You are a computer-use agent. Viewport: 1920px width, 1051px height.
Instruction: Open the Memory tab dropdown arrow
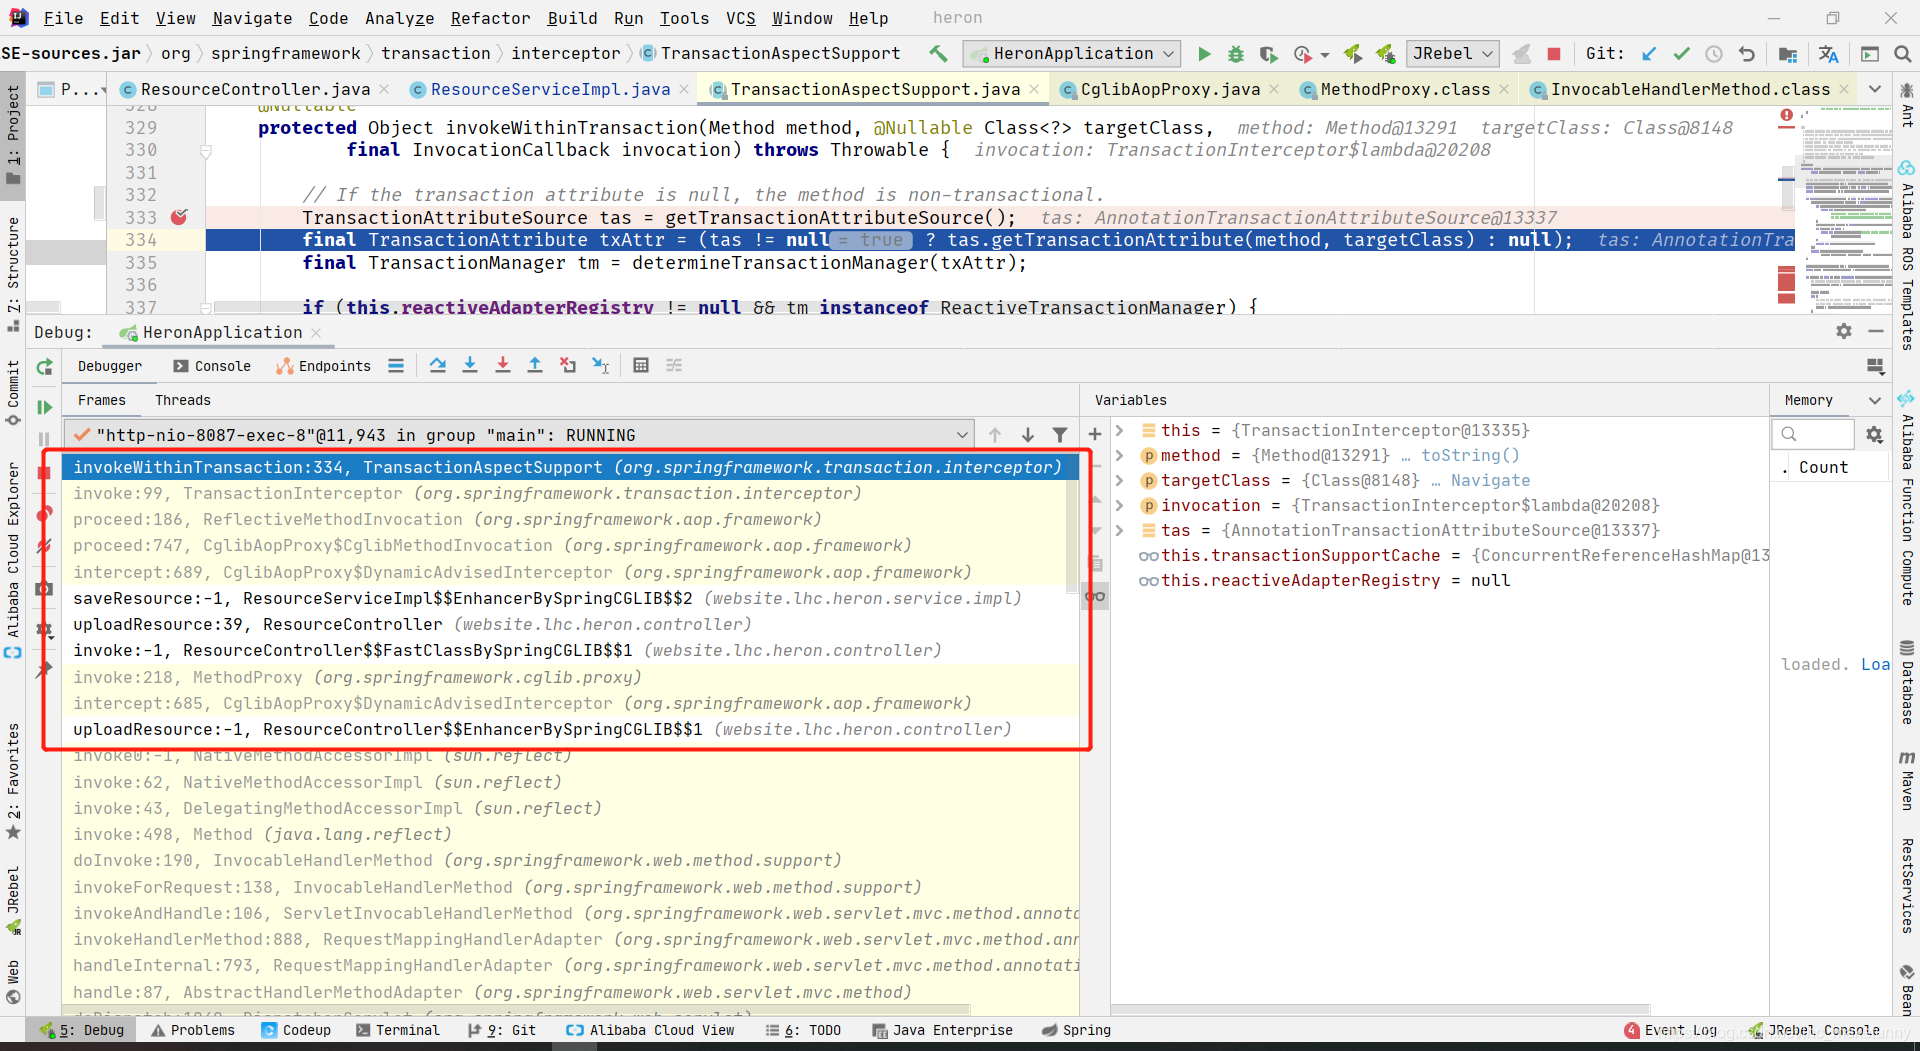pos(1874,400)
